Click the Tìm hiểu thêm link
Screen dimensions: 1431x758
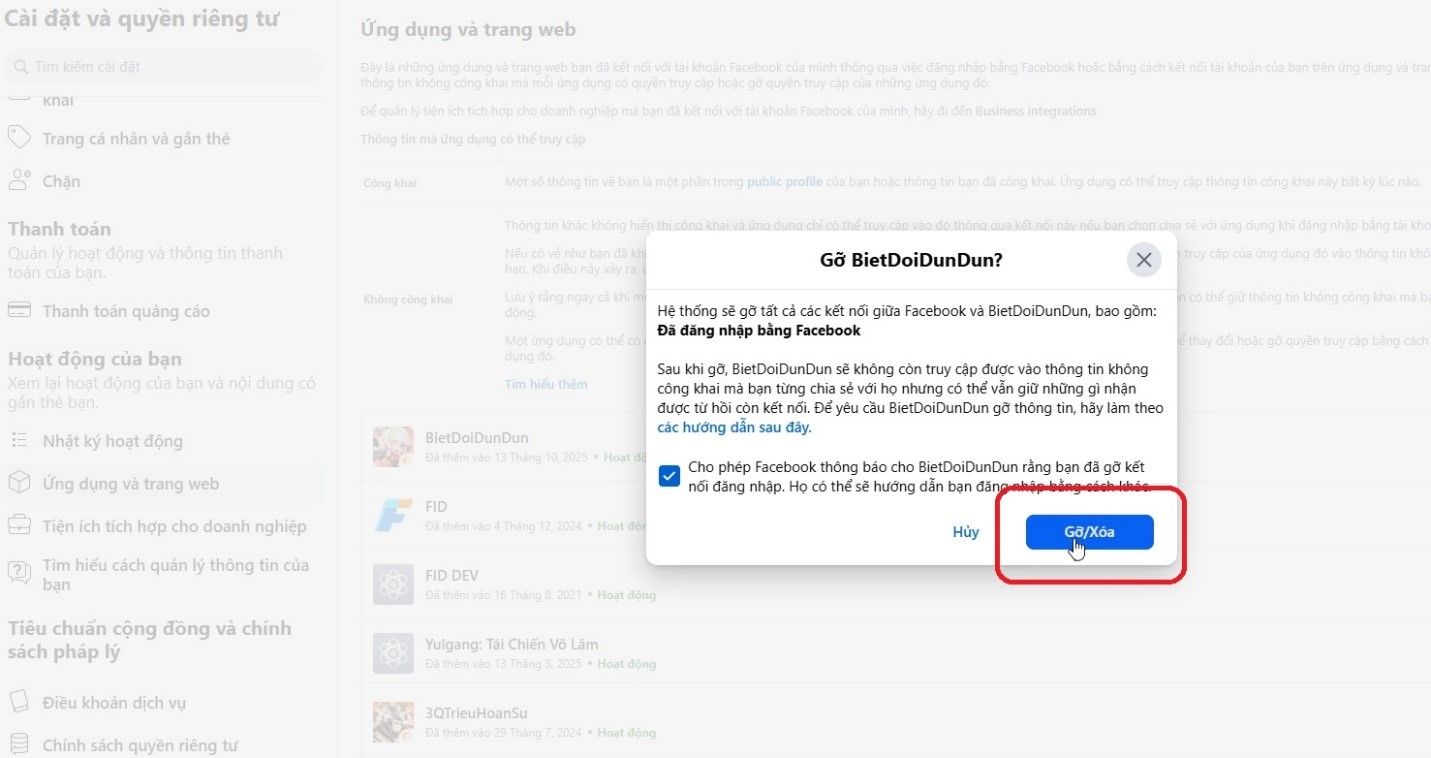(x=546, y=384)
